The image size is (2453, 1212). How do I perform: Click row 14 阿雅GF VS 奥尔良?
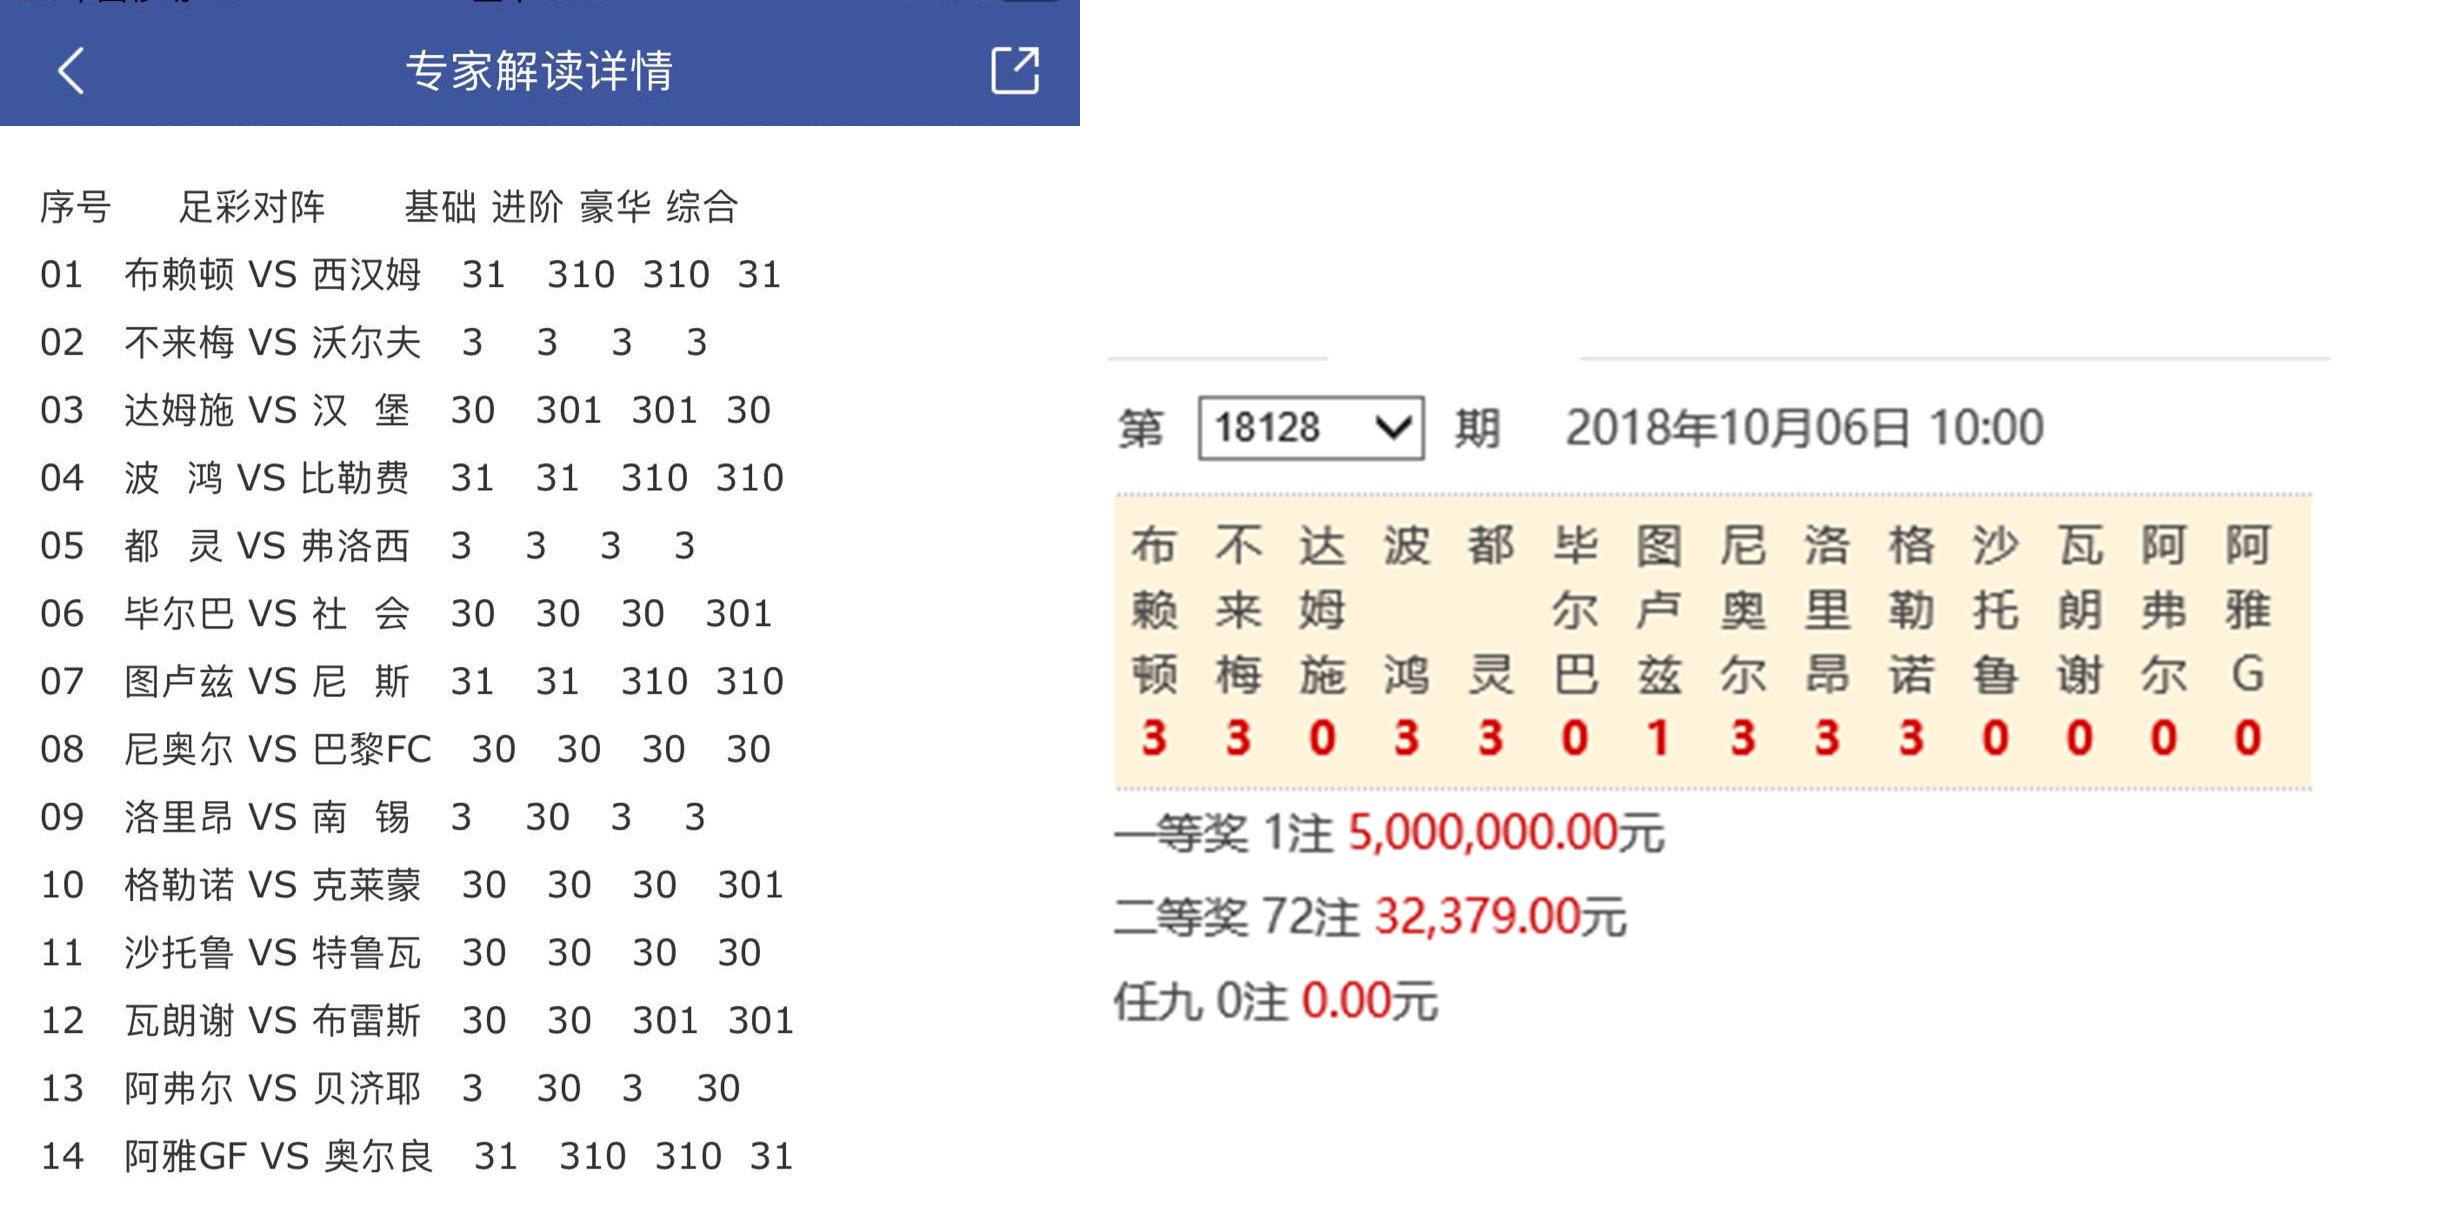[x=417, y=1156]
